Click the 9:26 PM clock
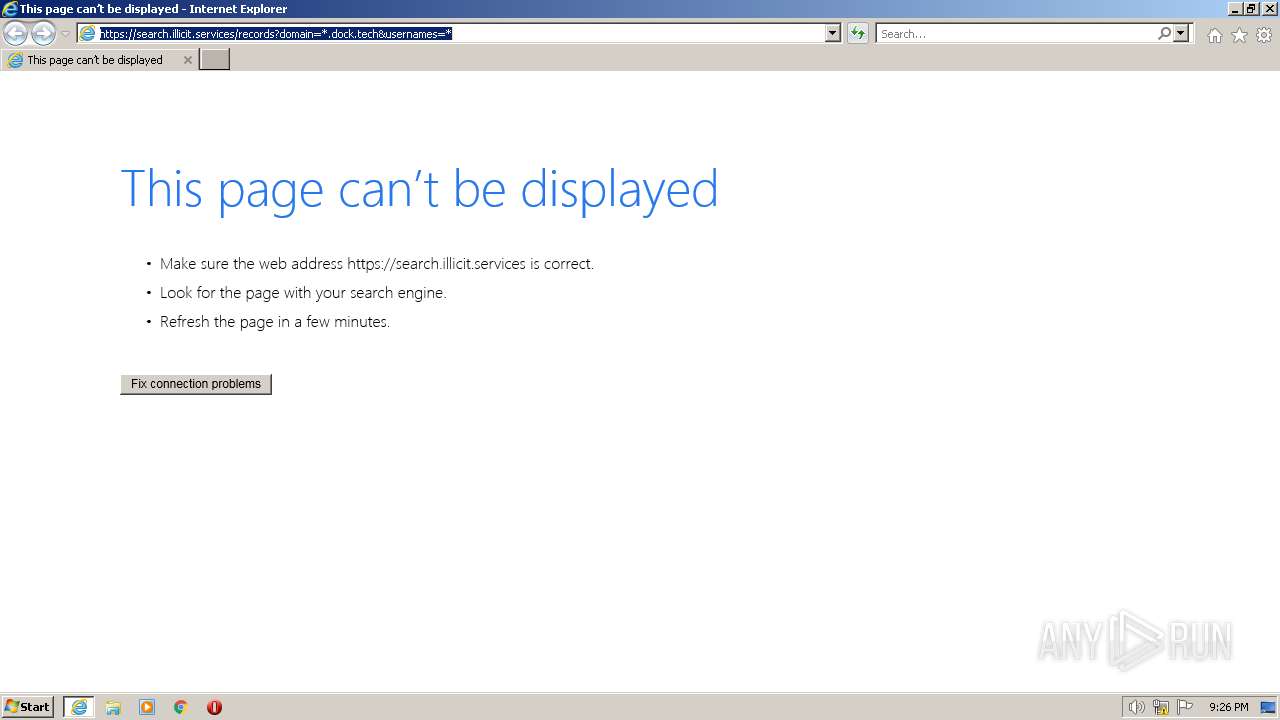This screenshot has width=1280, height=720. 1229,707
